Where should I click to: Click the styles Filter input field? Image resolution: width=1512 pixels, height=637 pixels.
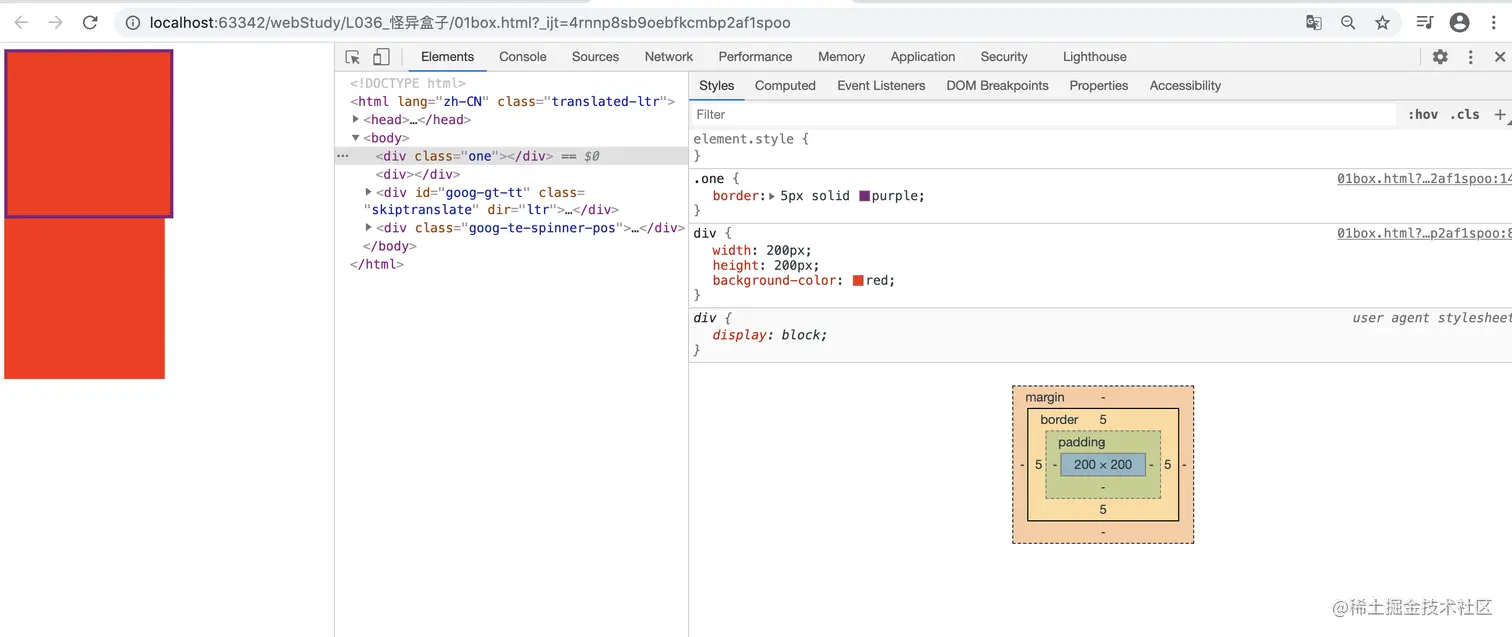tap(1043, 114)
